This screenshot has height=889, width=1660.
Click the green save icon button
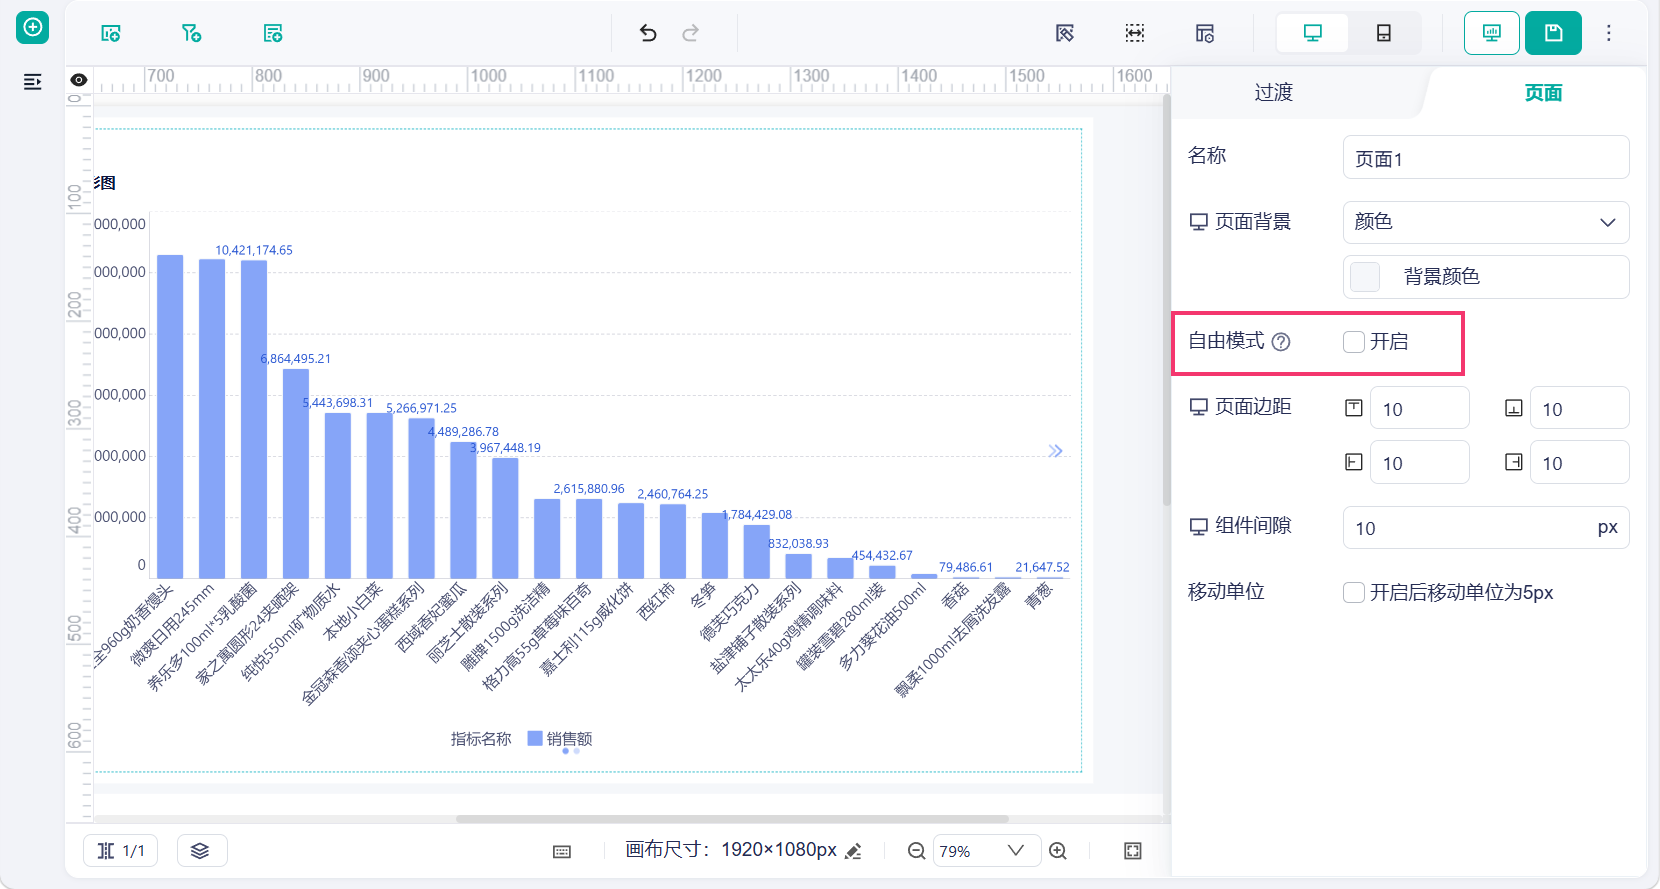coord(1553,33)
